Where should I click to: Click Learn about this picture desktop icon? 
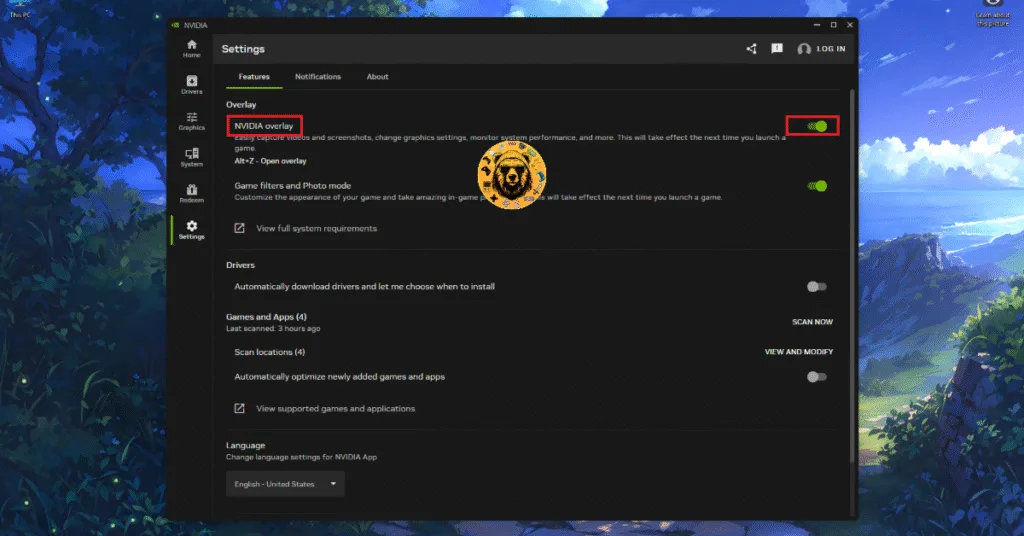pos(993,13)
